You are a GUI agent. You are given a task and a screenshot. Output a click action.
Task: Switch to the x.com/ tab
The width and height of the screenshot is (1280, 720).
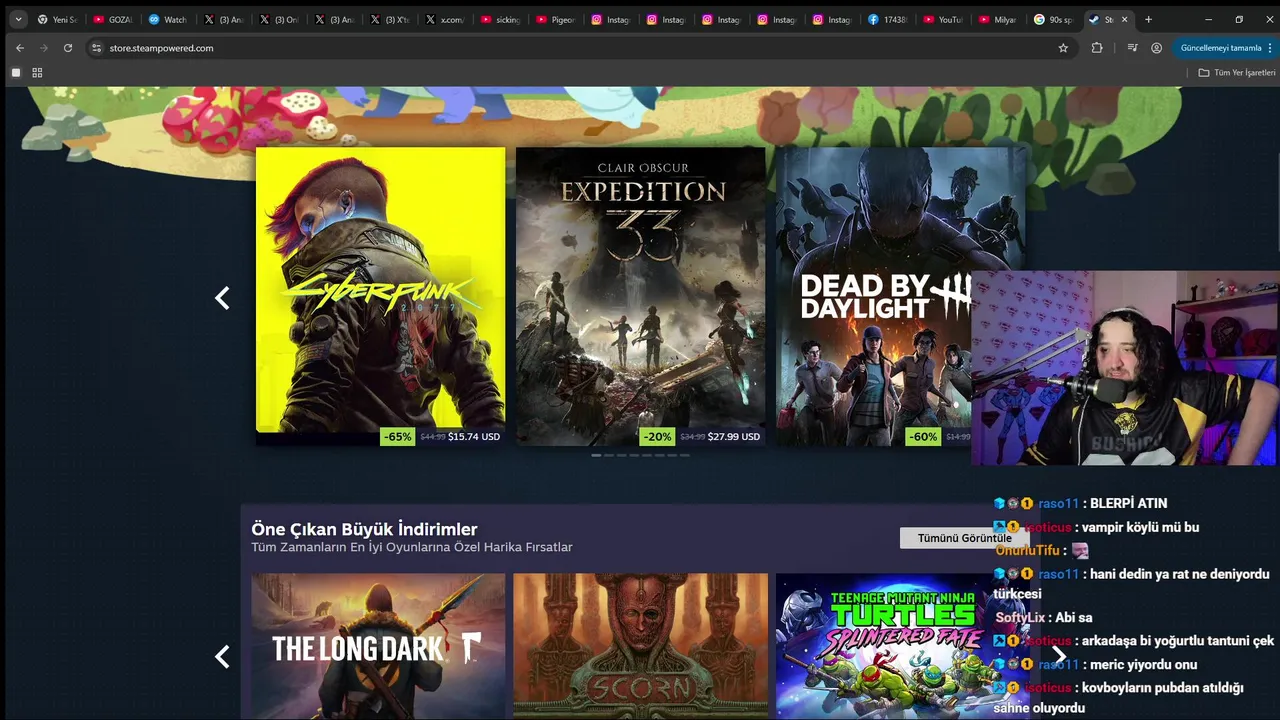(444, 19)
